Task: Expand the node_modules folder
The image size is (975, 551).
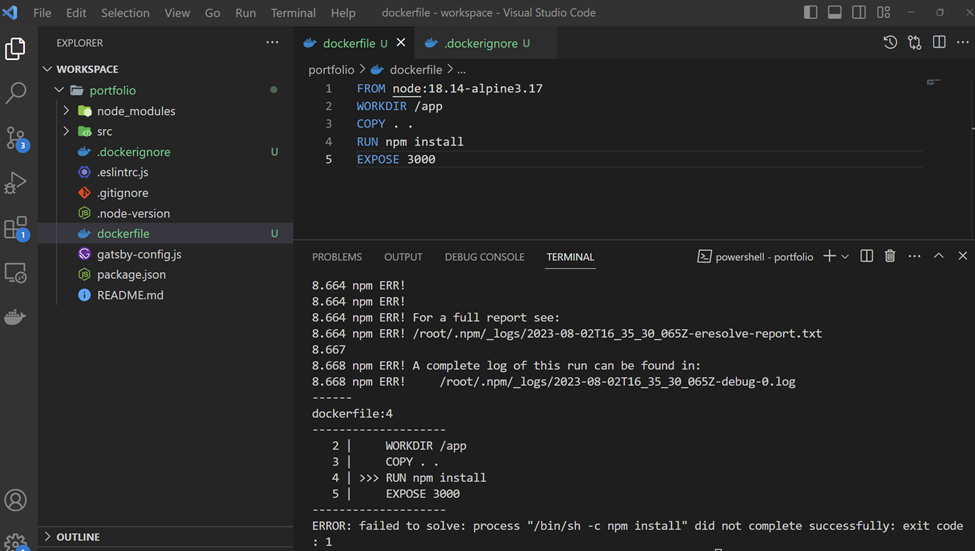Action: 66,111
